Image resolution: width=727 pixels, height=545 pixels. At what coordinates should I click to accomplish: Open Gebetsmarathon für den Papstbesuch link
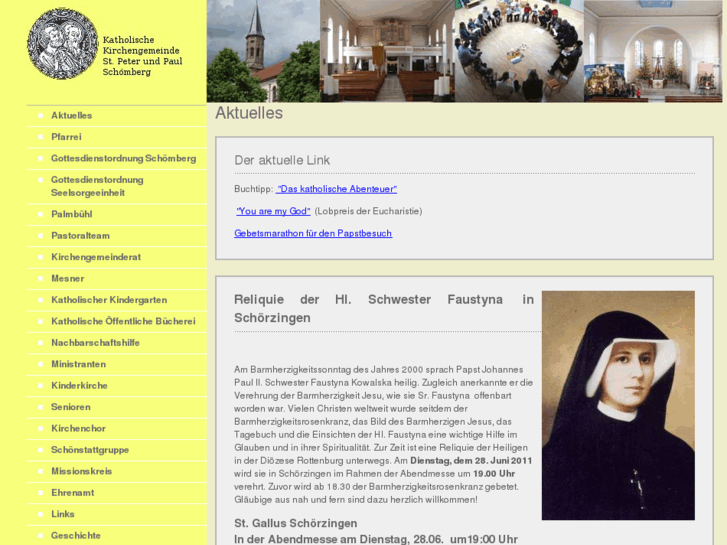pos(313,233)
